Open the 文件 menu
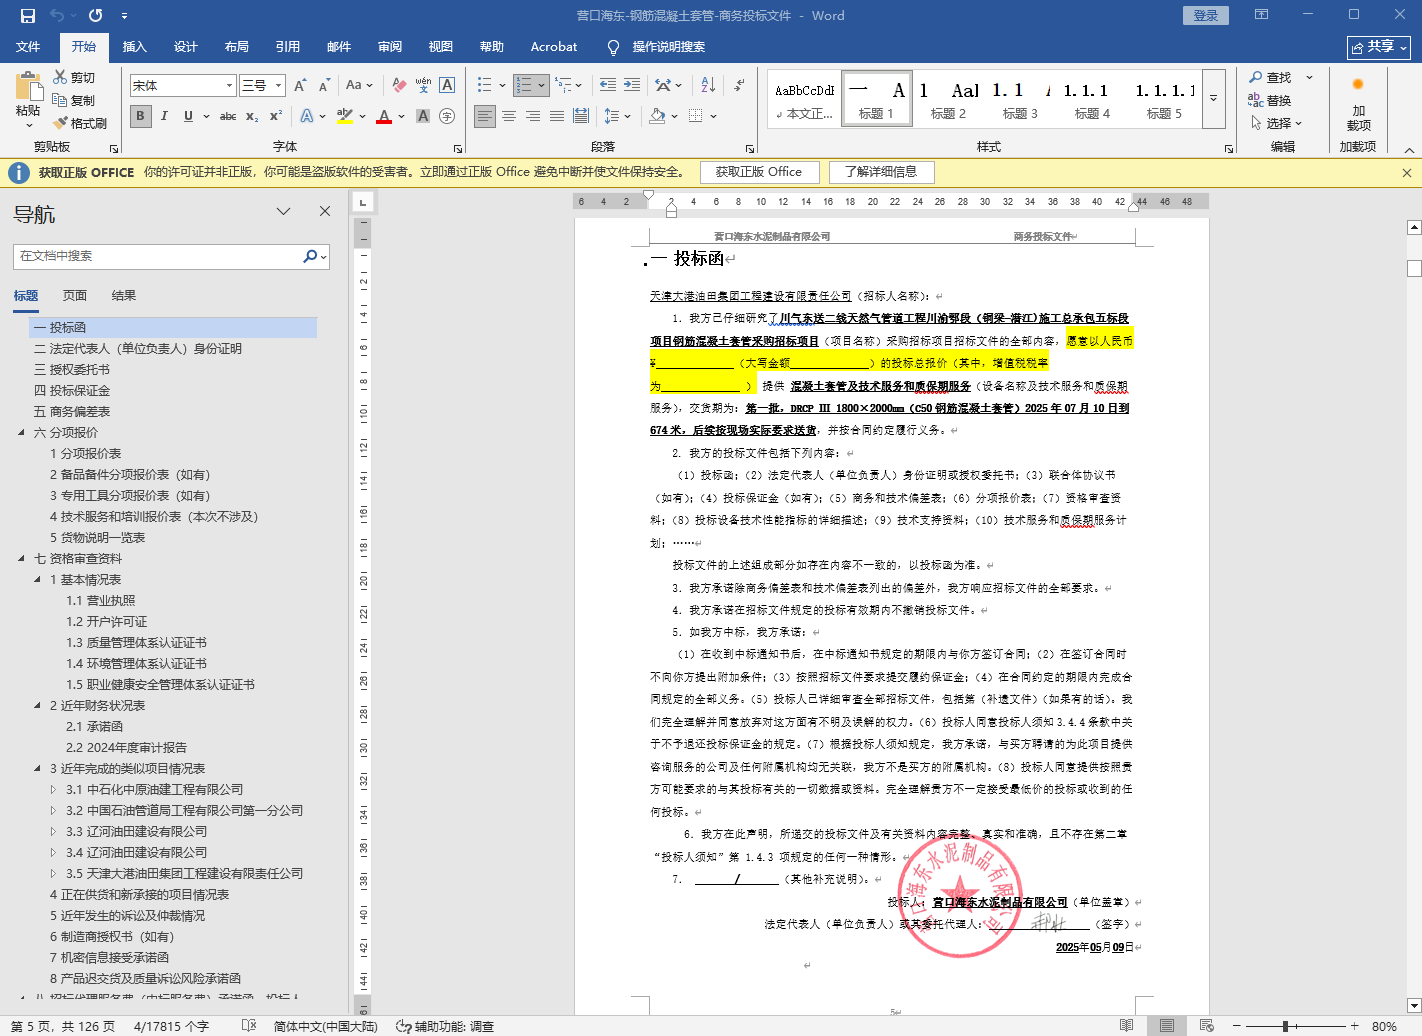Image resolution: width=1422 pixels, height=1036 pixels. tap(28, 47)
